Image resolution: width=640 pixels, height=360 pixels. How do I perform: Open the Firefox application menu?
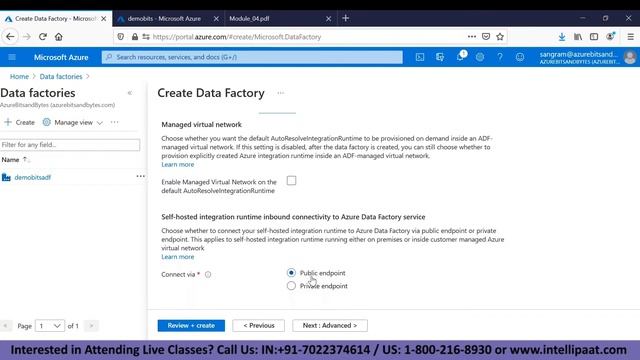(631, 37)
